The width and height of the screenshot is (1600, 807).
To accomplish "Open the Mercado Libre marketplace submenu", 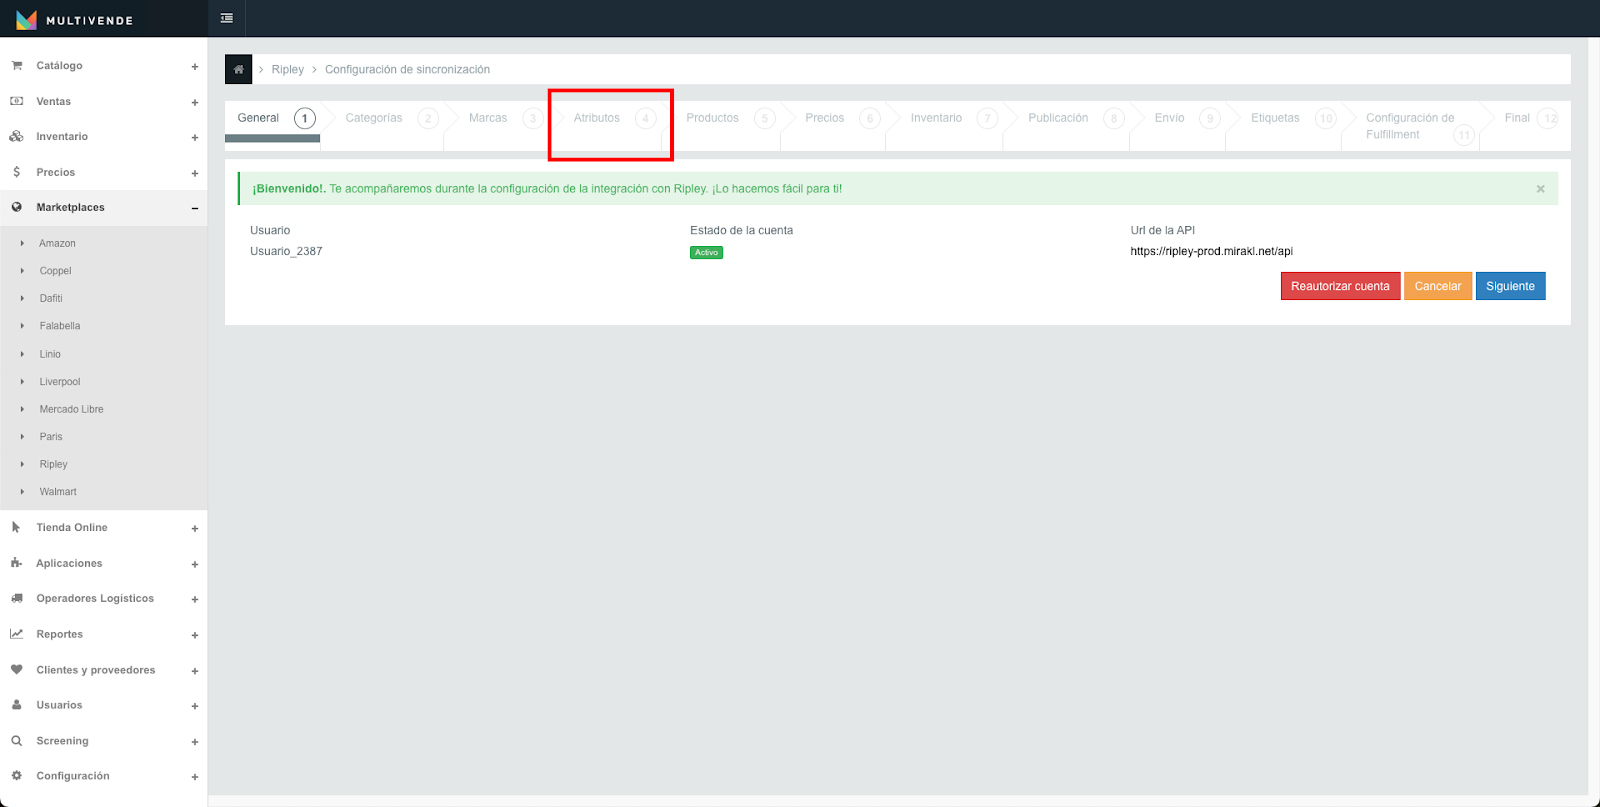I will click(x=71, y=409).
